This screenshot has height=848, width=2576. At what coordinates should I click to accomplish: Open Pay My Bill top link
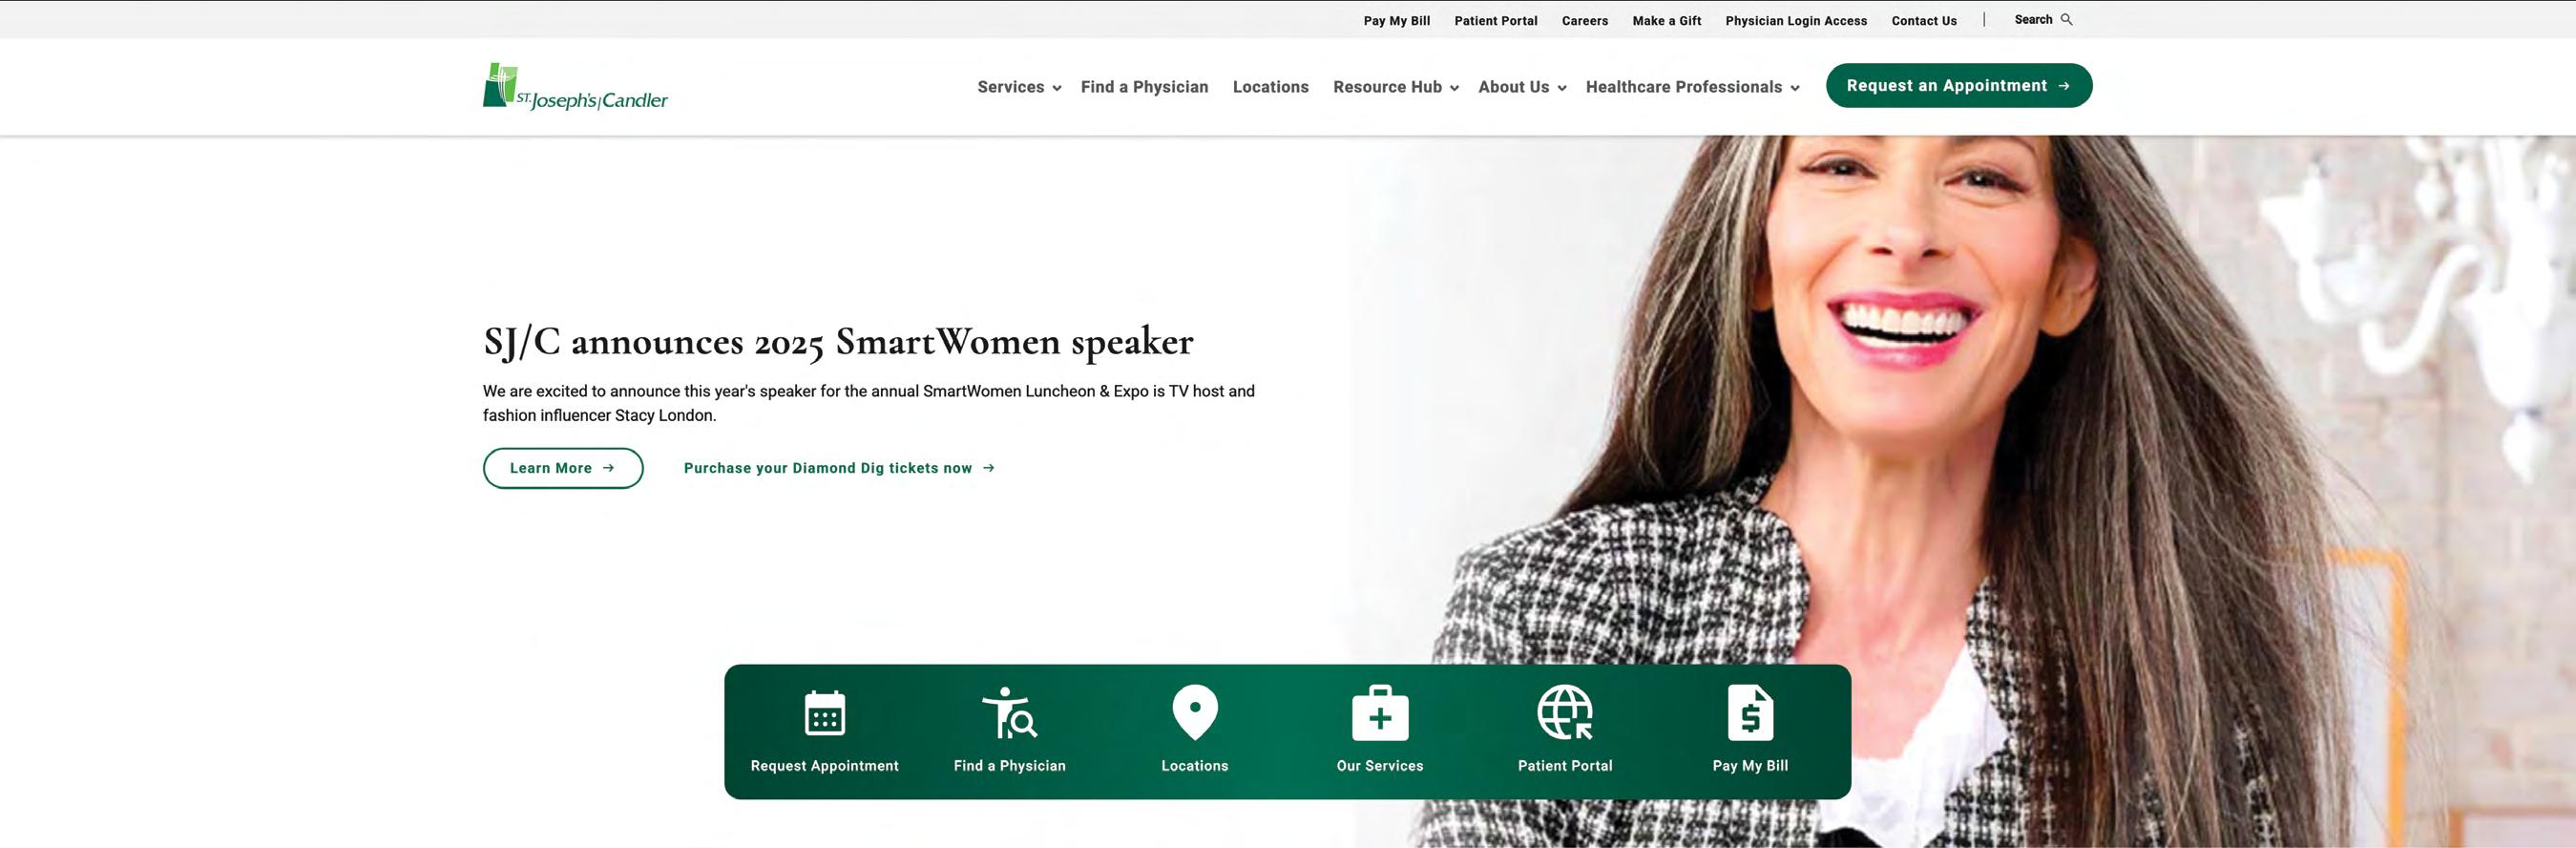click(1396, 21)
